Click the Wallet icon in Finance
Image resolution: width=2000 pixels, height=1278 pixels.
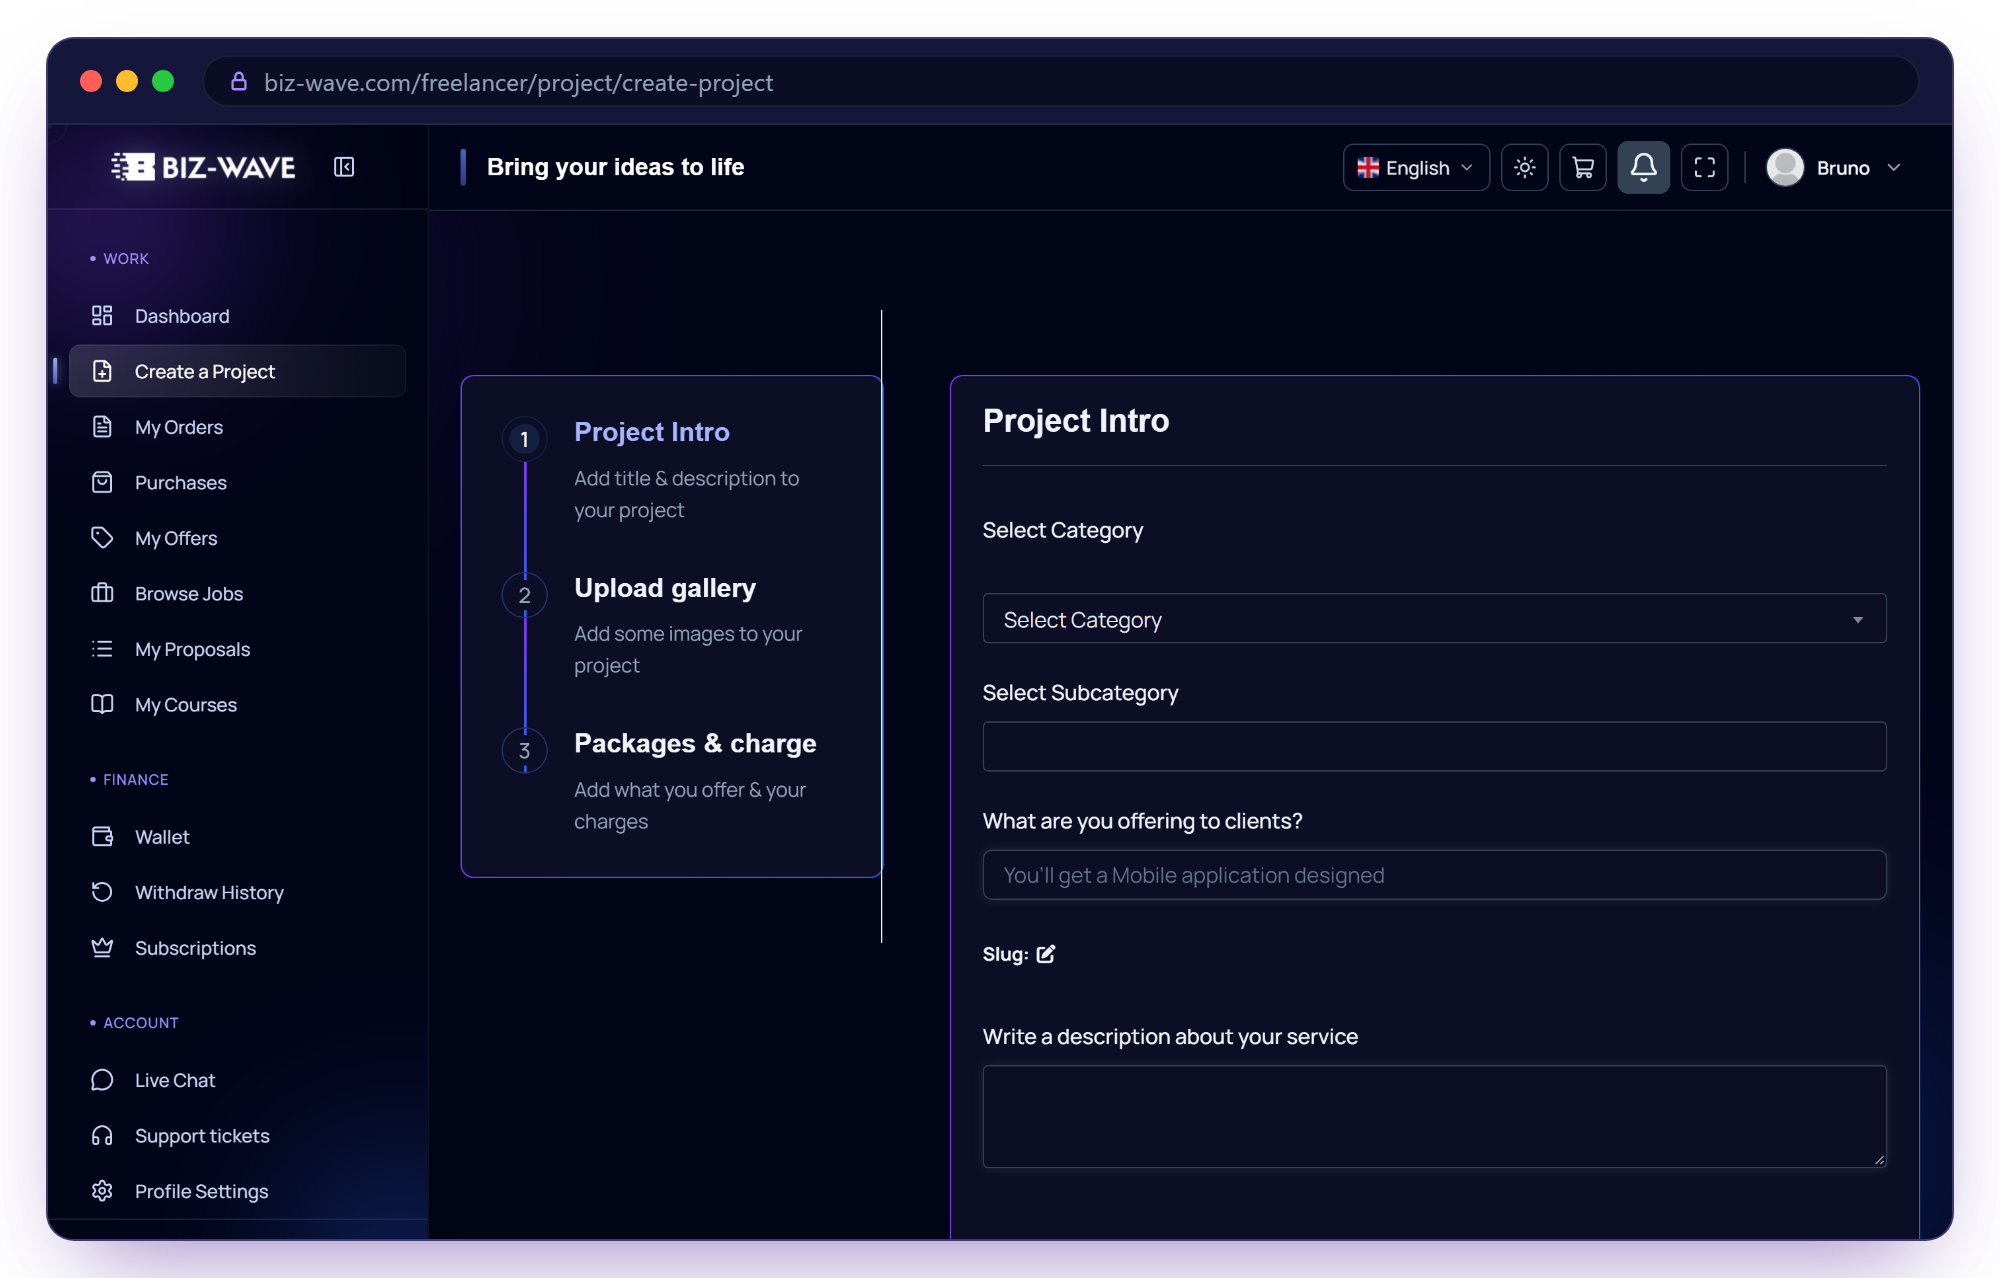pyautogui.click(x=102, y=836)
